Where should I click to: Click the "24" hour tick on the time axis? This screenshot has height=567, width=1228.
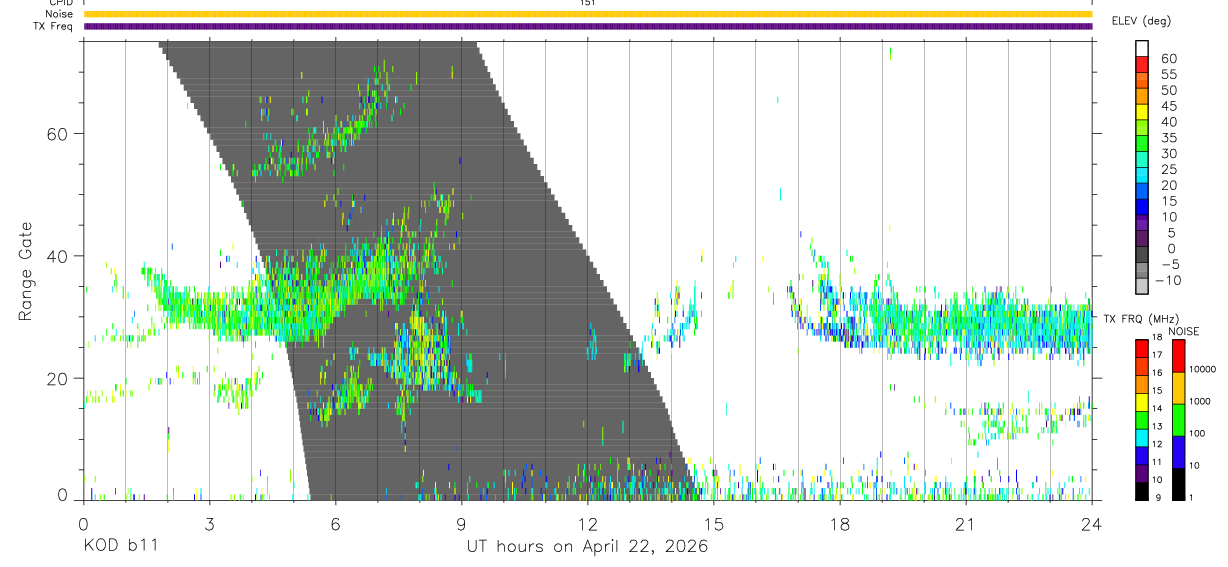click(1092, 525)
